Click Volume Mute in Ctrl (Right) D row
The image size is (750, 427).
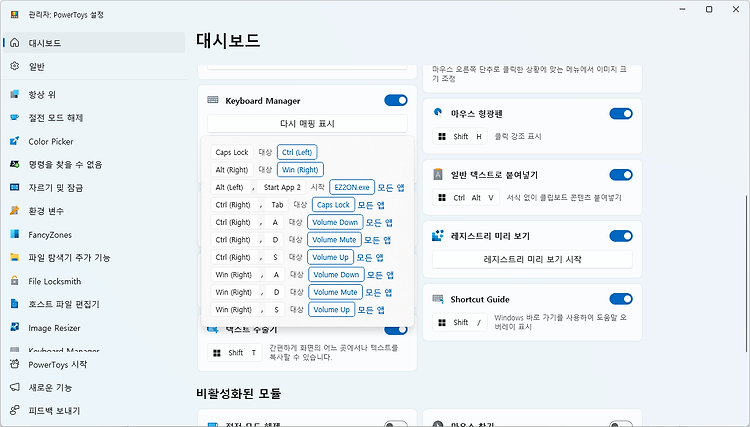click(335, 240)
